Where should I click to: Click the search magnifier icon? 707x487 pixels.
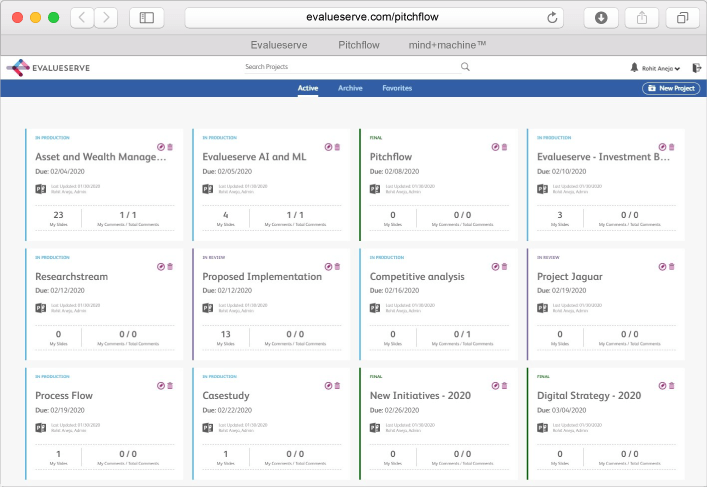point(465,67)
